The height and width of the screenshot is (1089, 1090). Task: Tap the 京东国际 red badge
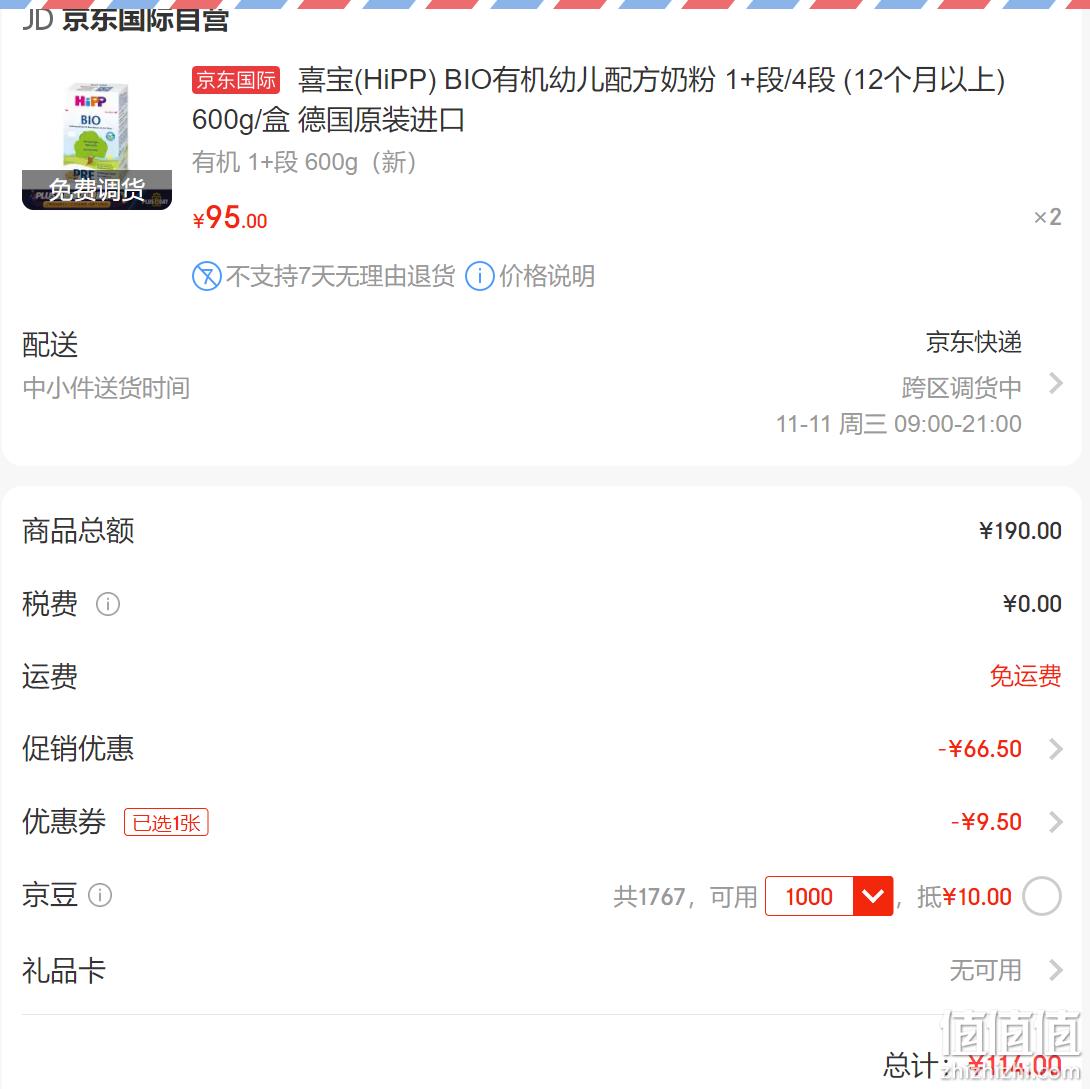tap(236, 81)
